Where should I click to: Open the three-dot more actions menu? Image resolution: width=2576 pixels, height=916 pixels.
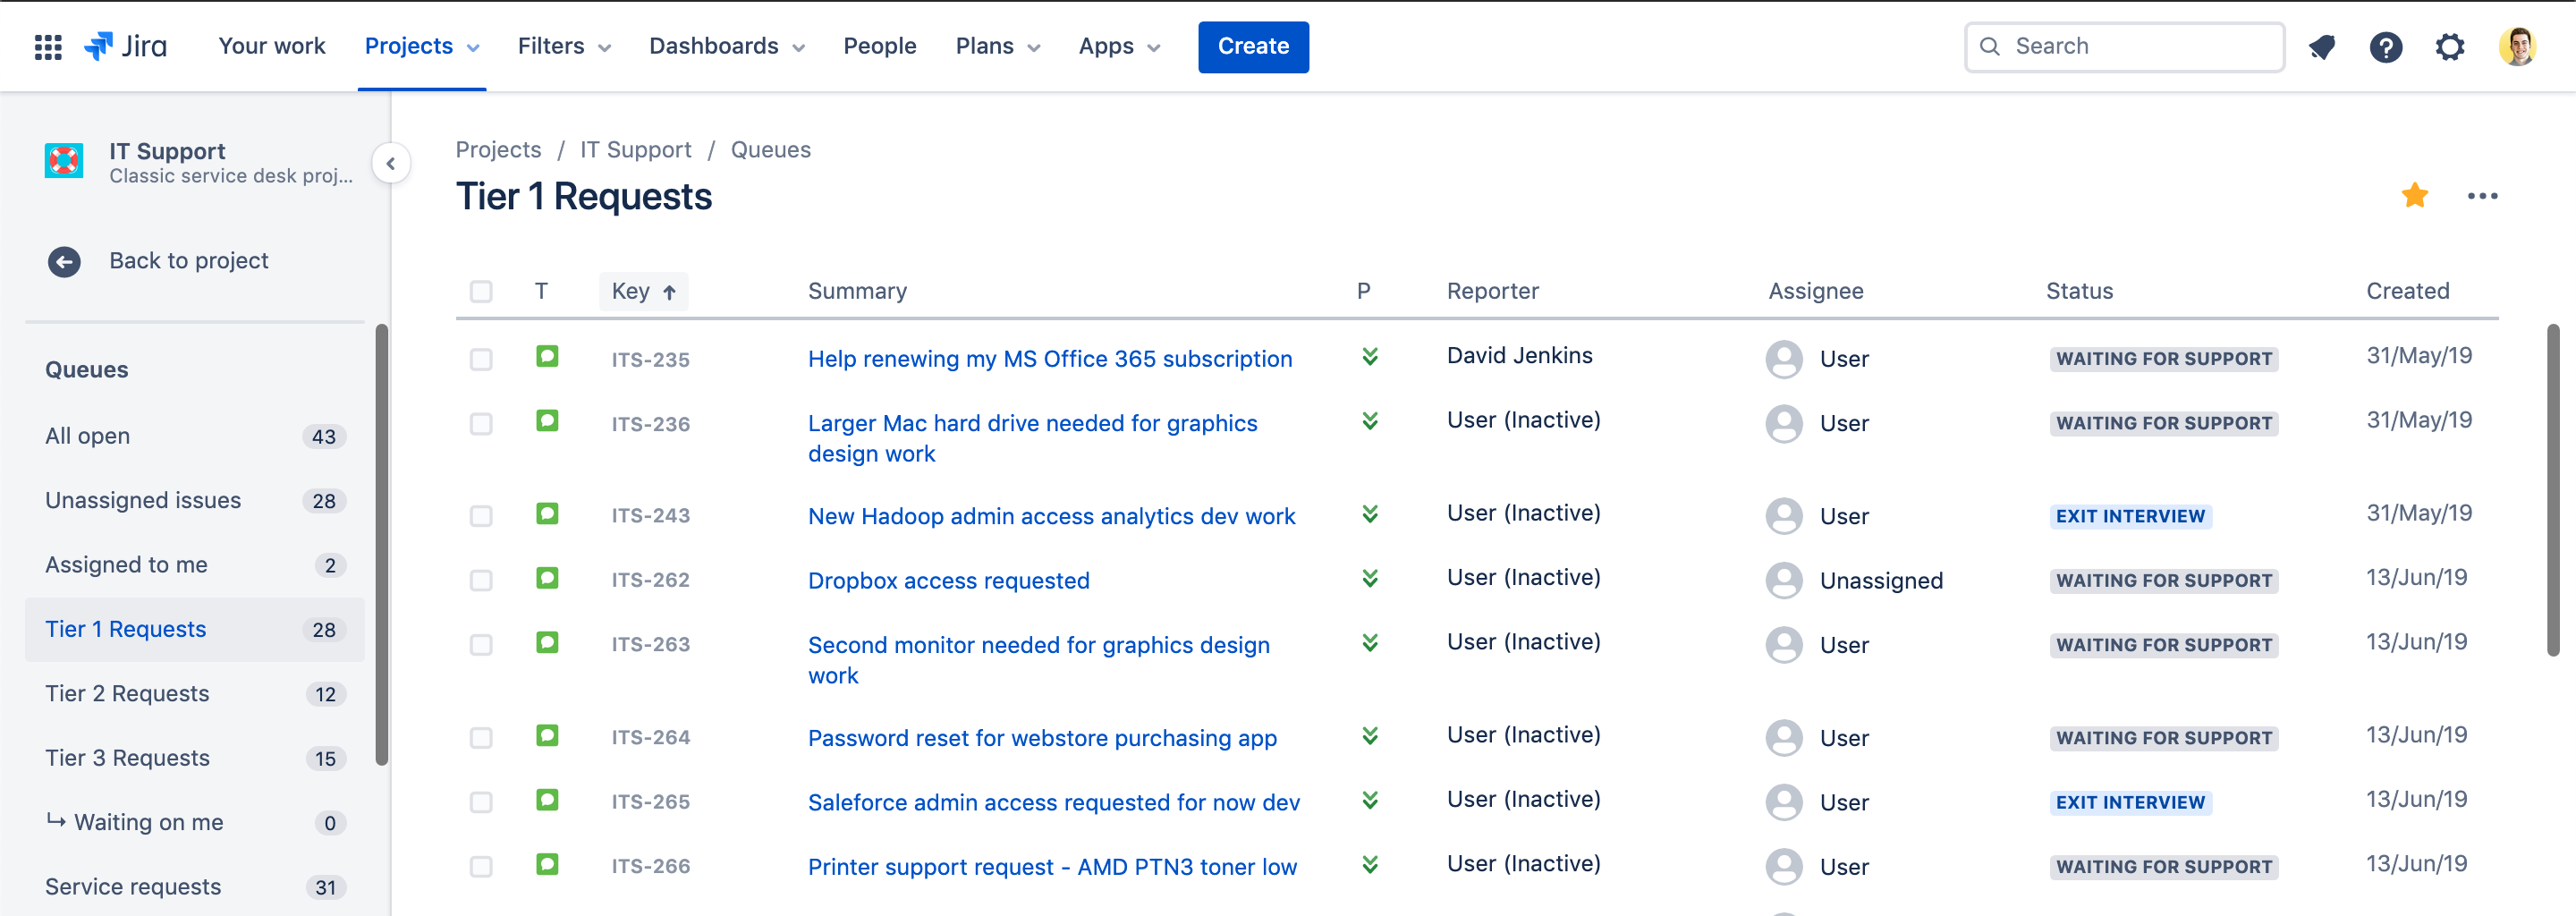pos(2482,196)
